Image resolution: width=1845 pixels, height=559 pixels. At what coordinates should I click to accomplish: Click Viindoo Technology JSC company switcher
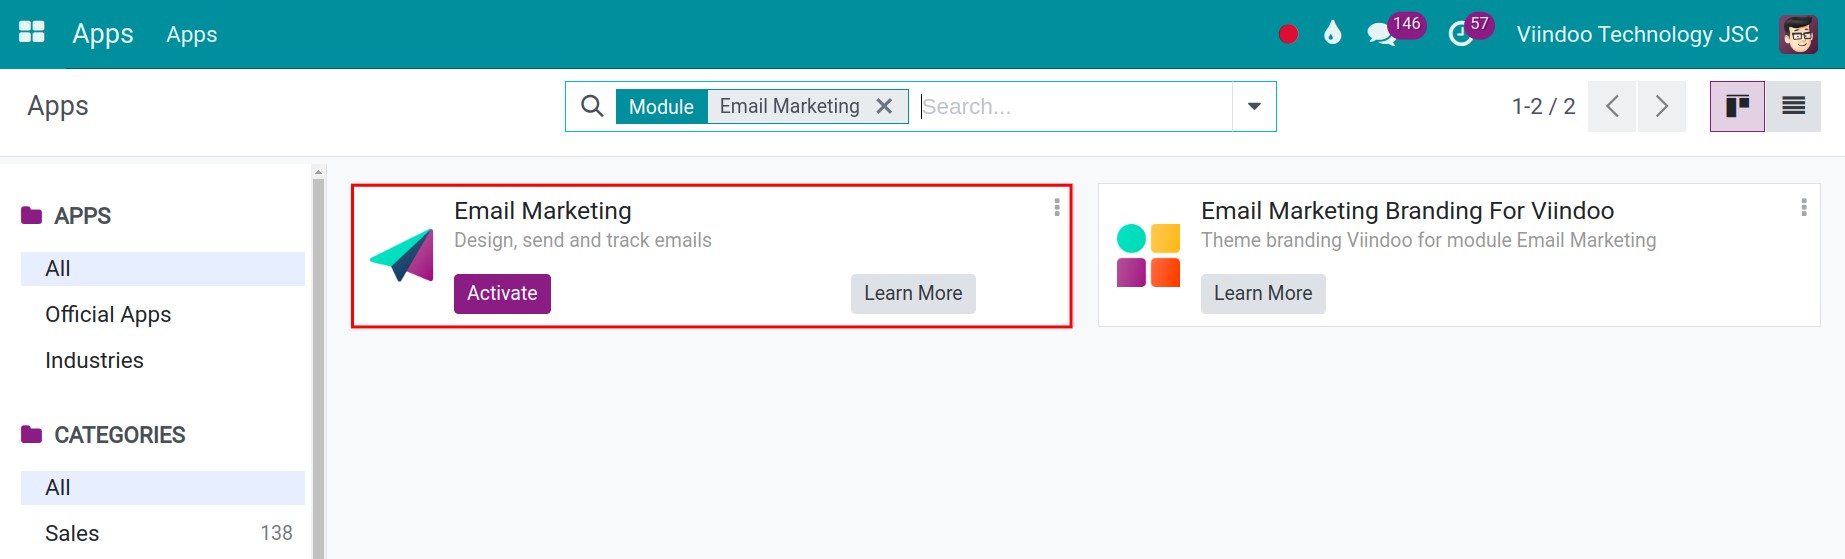(x=1637, y=34)
